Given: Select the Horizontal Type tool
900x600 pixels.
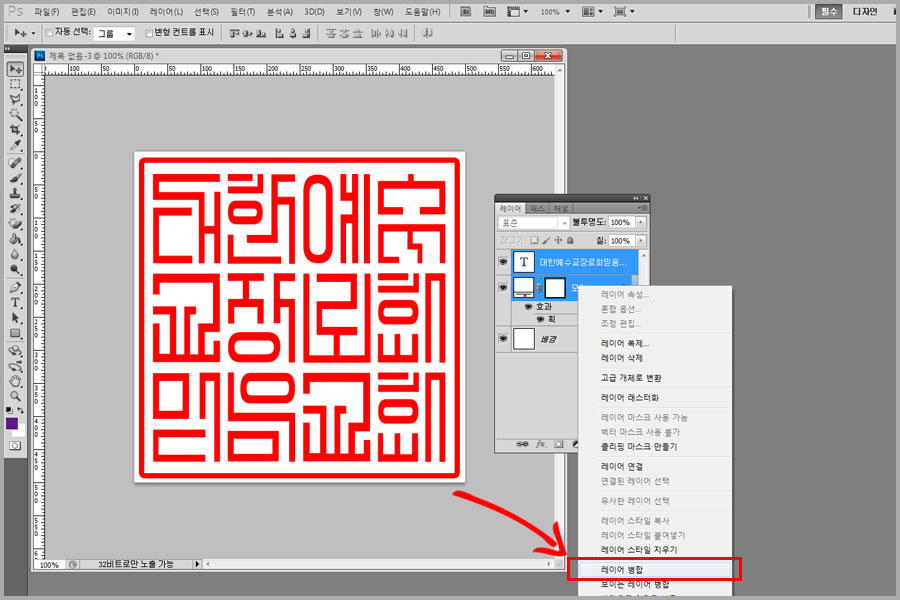Looking at the screenshot, I should point(15,303).
